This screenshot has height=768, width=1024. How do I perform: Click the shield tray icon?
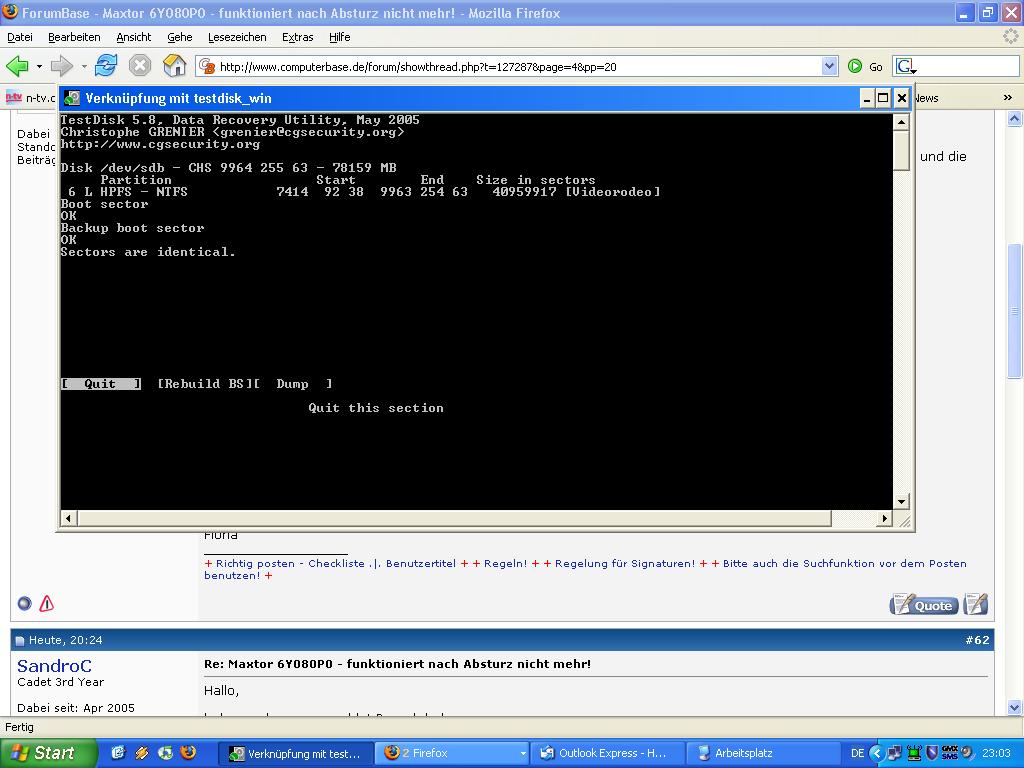[x=933, y=753]
